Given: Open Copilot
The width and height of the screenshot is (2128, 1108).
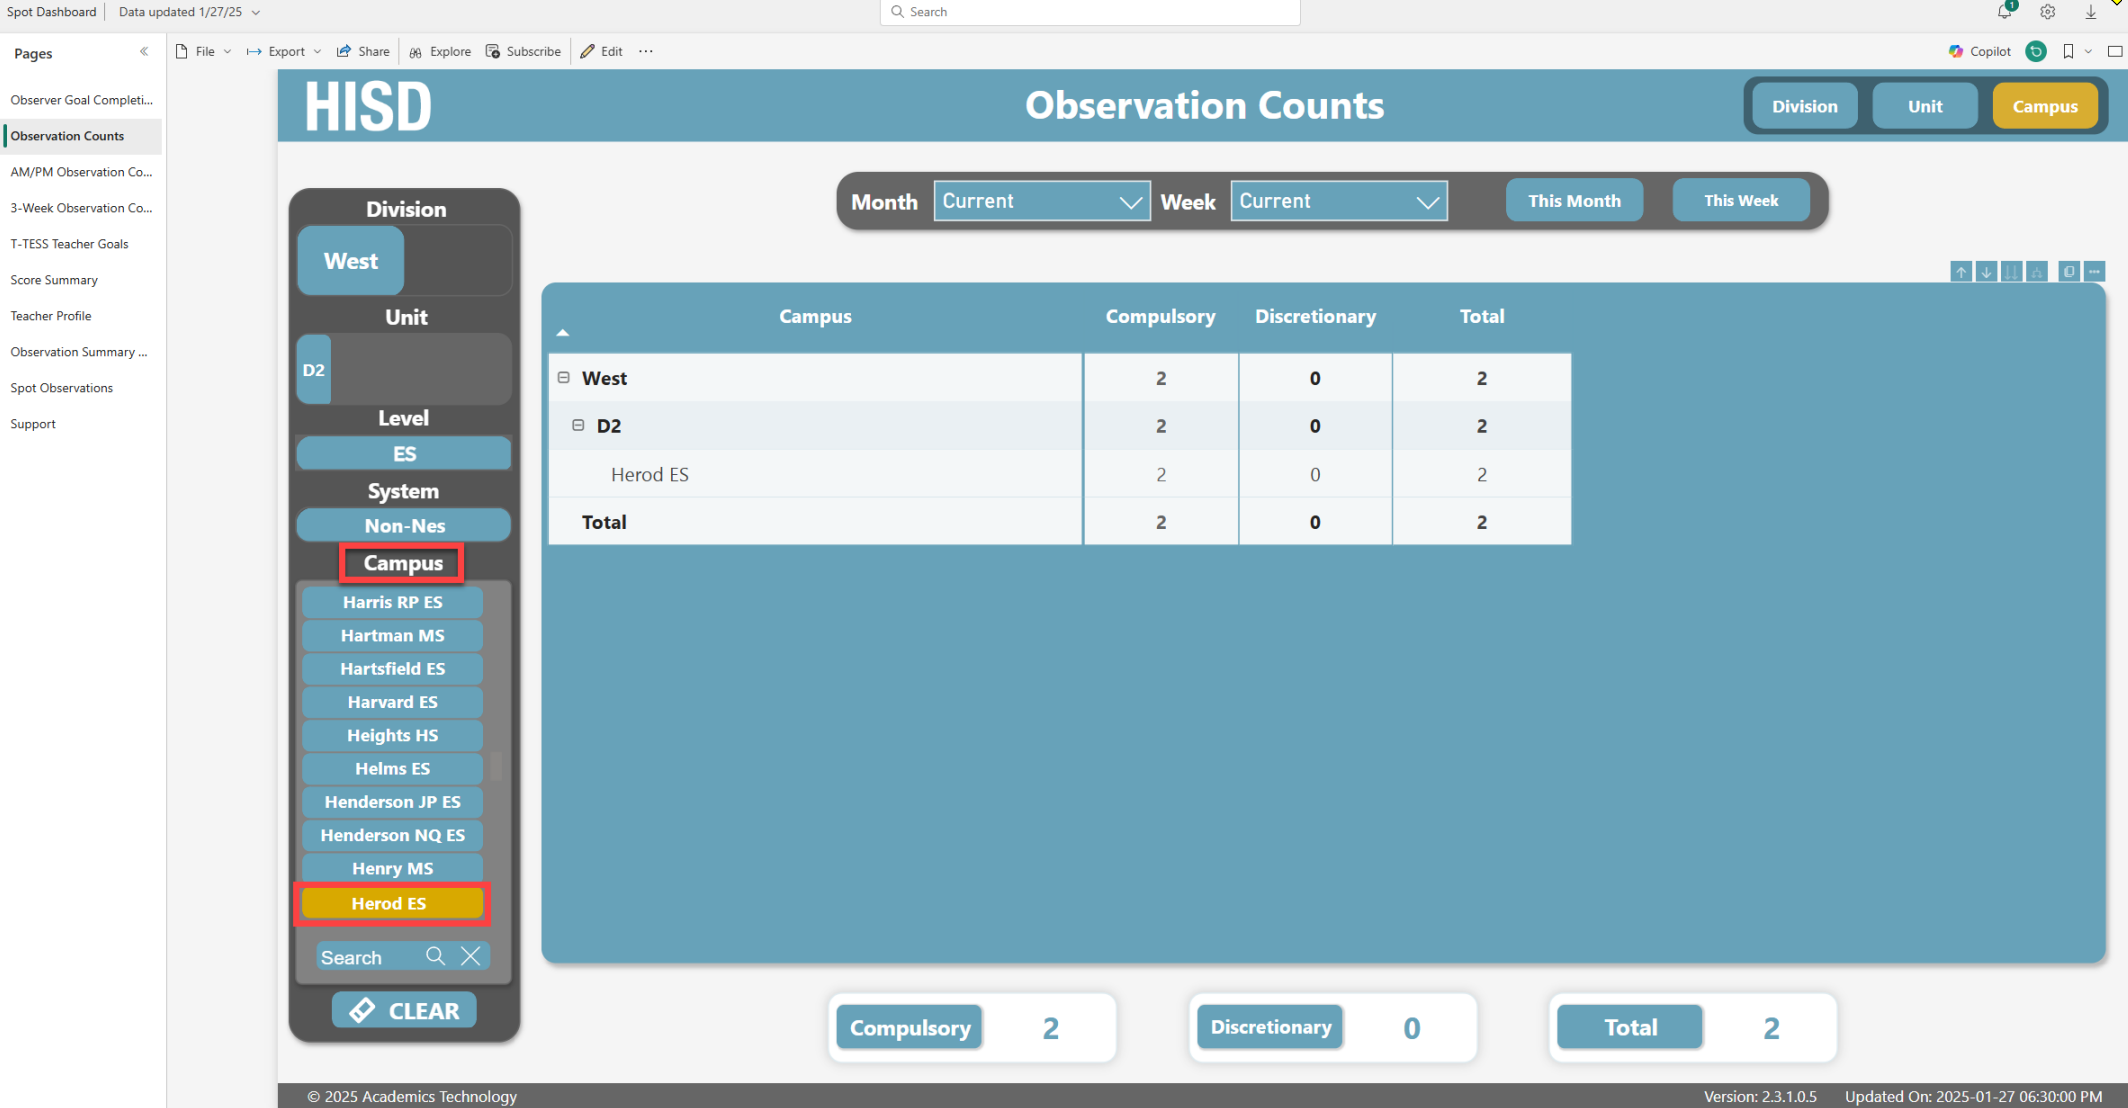Looking at the screenshot, I should tap(1980, 51).
